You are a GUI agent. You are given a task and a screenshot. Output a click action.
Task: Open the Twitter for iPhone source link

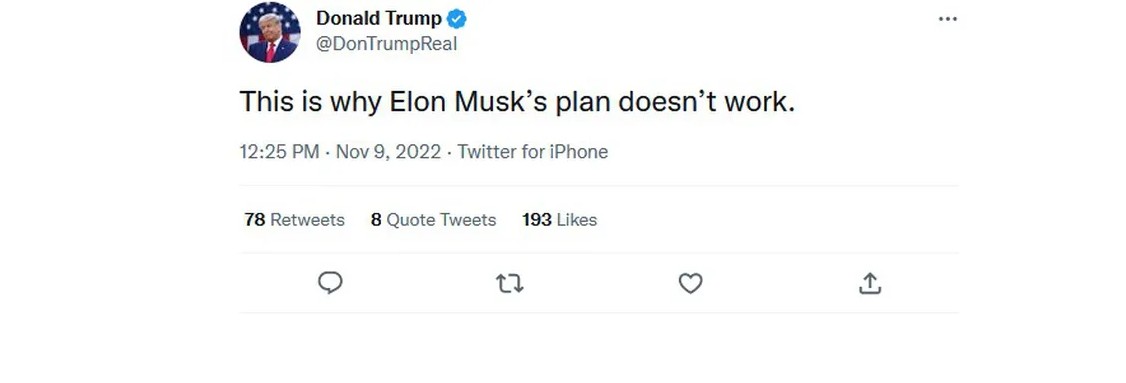tap(533, 152)
